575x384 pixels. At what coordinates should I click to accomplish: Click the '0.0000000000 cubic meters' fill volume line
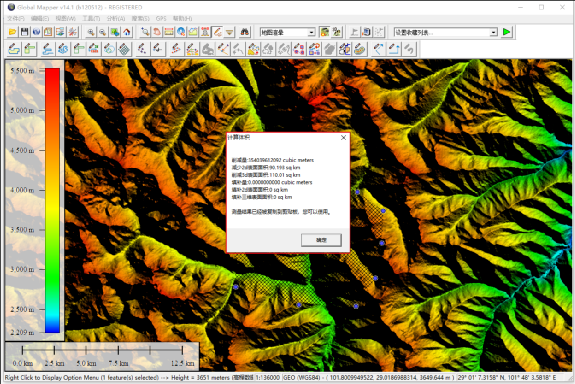click(272, 182)
